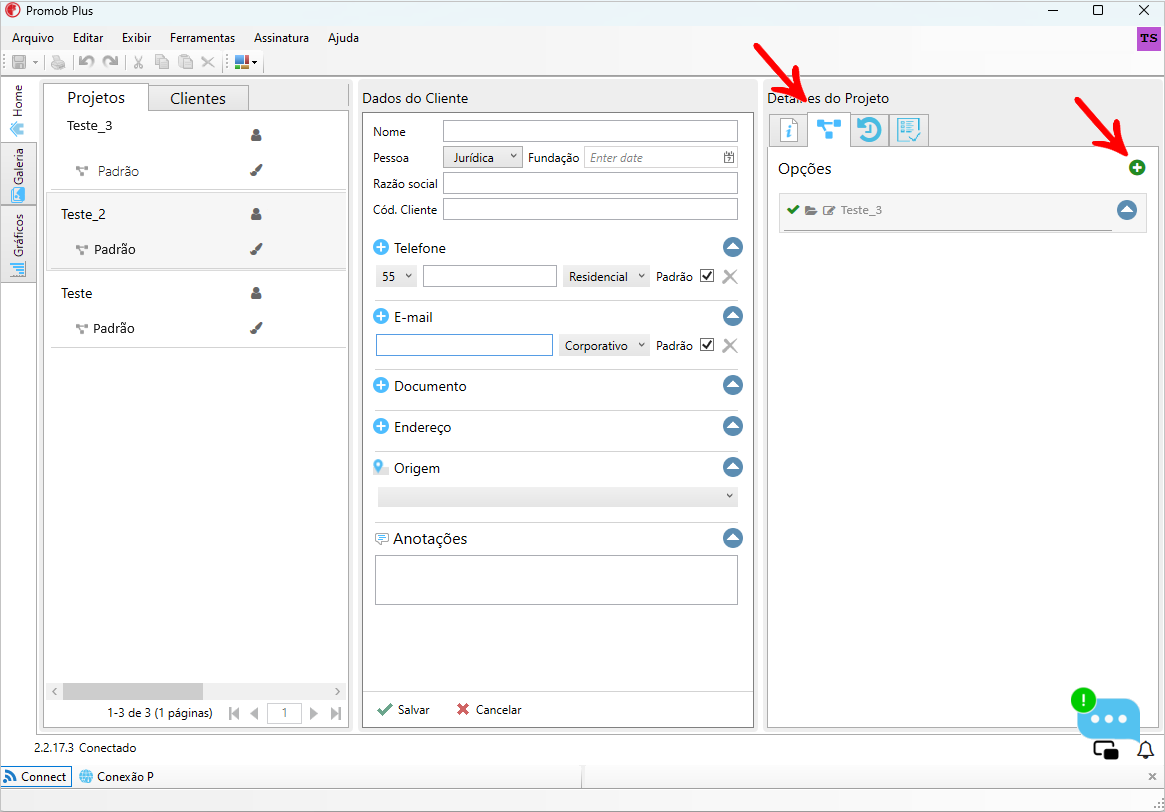Image resolution: width=1165 pixels, height=812 pixels.
Task: Click the Razão social input field
Action: point(590,183)
